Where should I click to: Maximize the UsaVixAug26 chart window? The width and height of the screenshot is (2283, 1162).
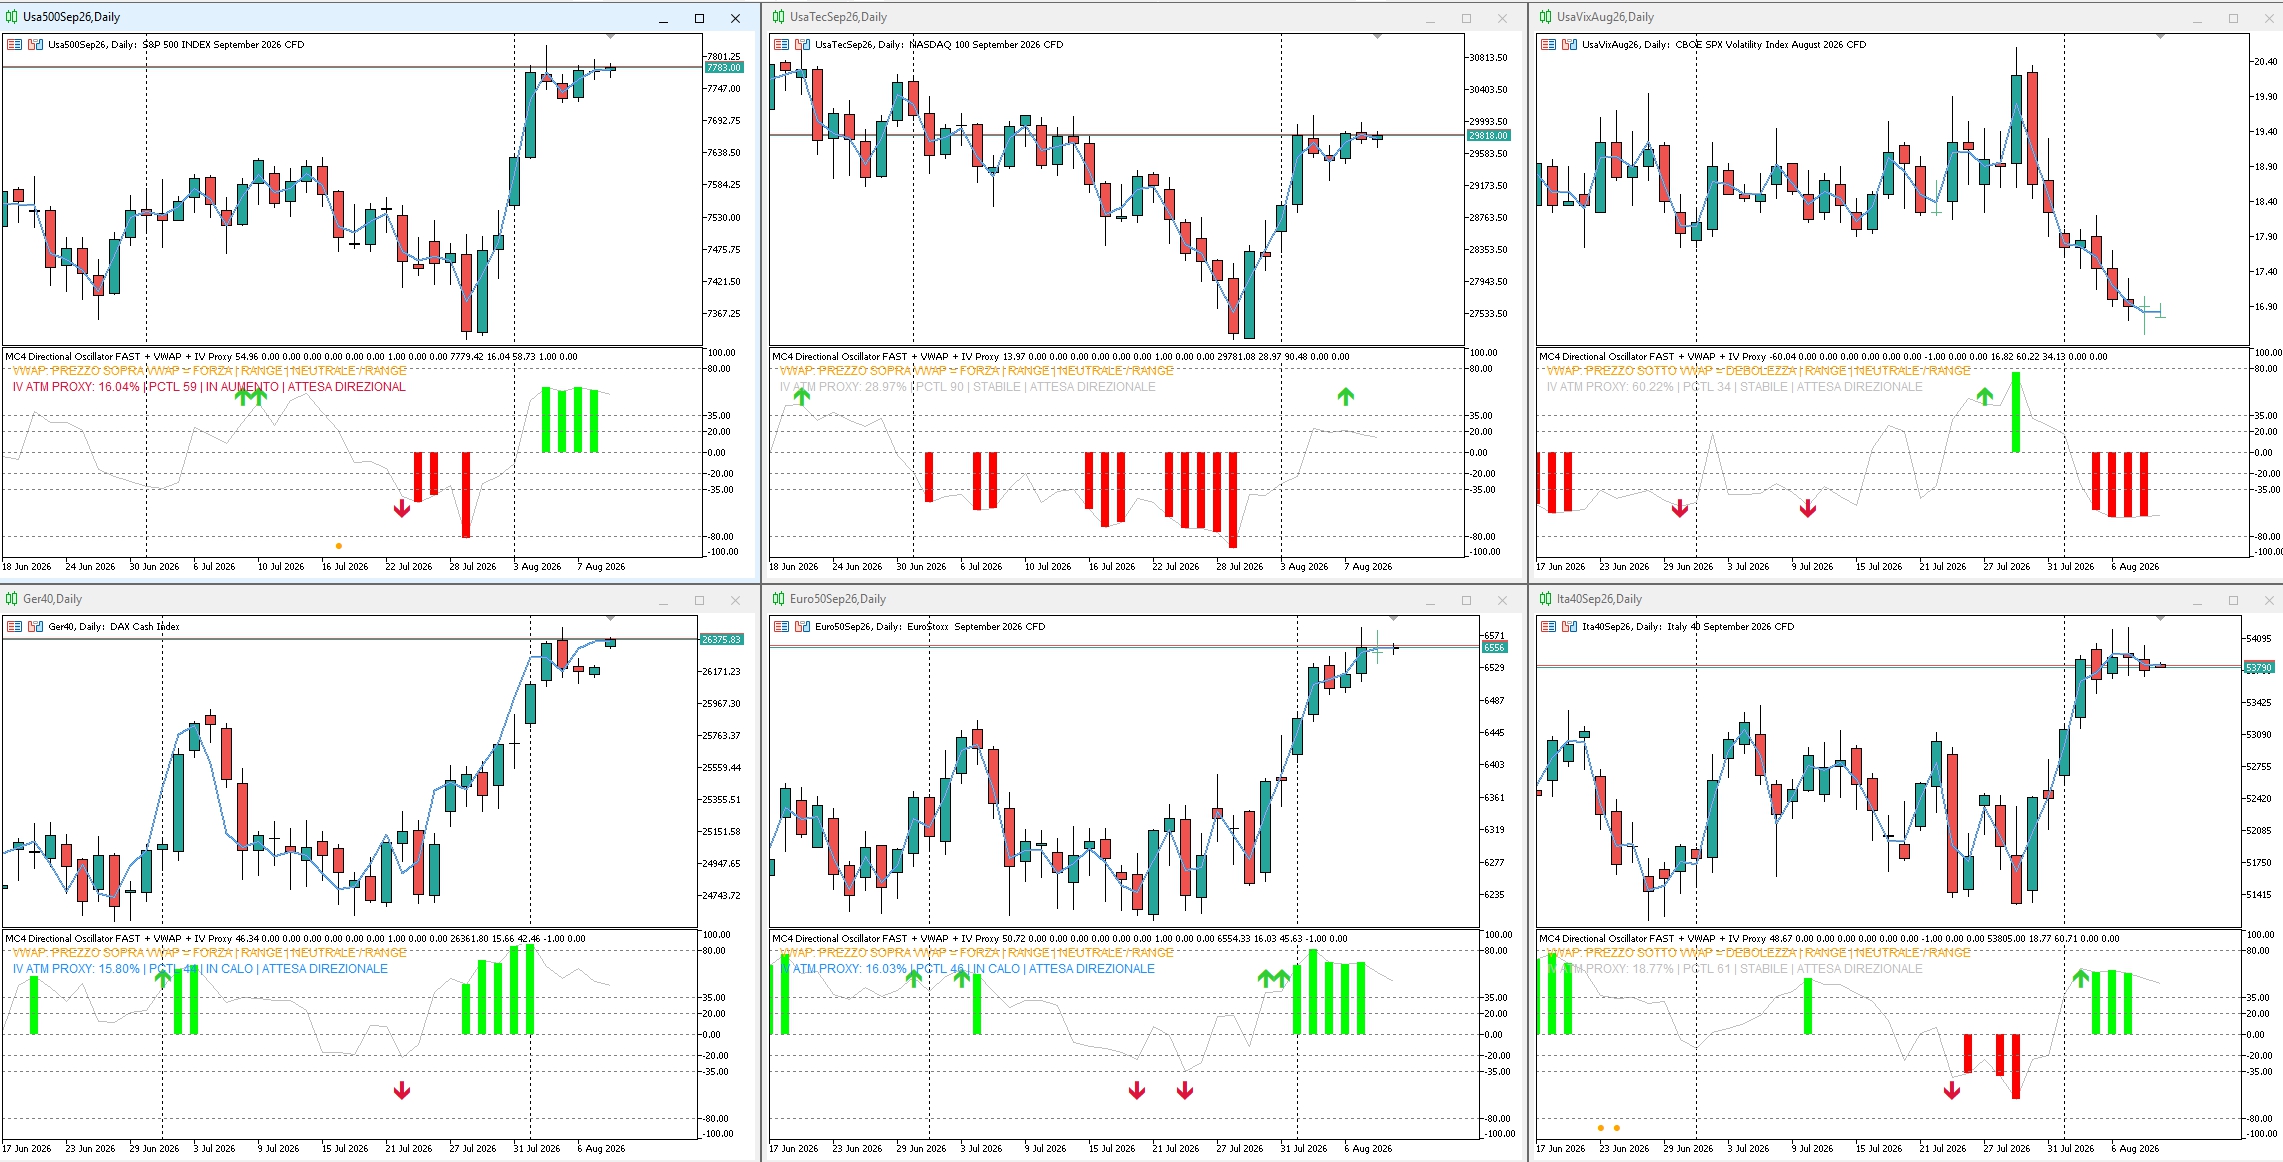2233,18
